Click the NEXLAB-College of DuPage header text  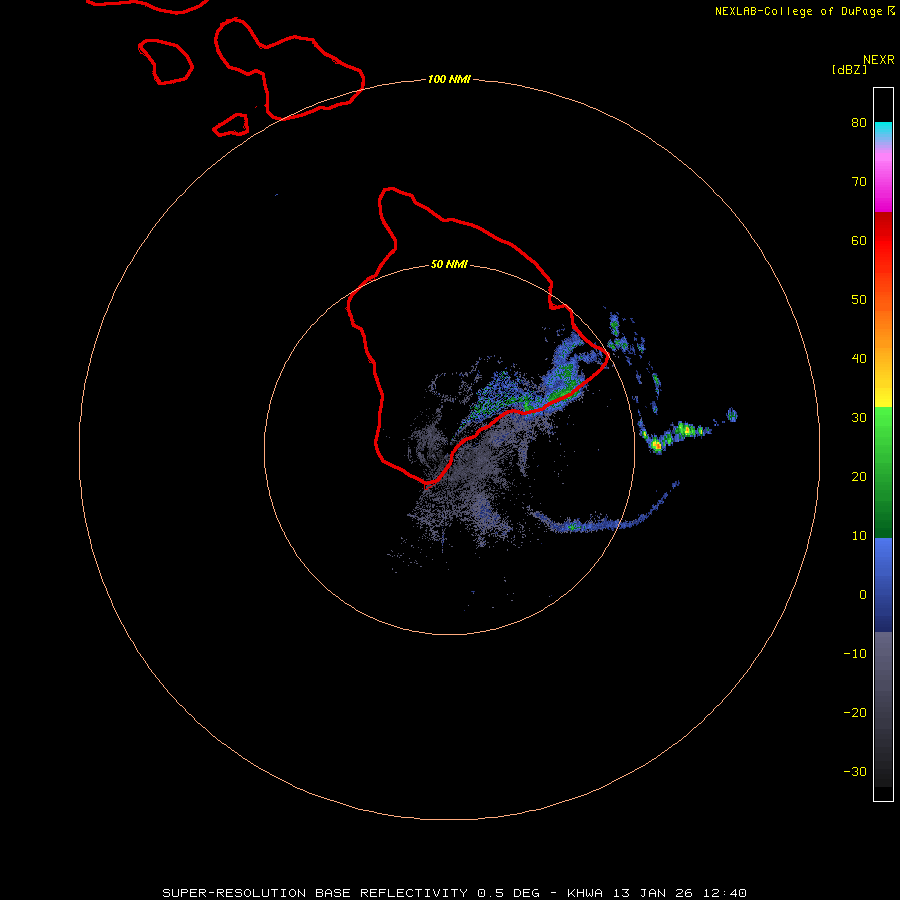click(x=799, y=11)
